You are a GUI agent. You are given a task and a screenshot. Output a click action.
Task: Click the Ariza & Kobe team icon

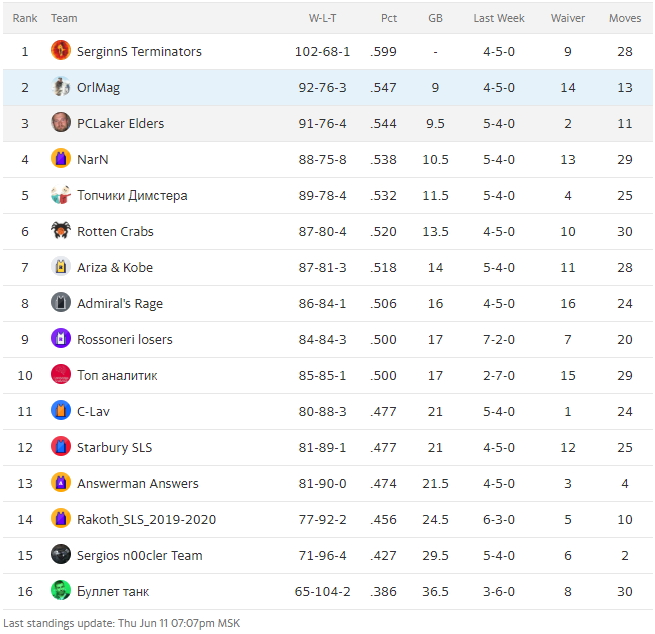(61, 267)
